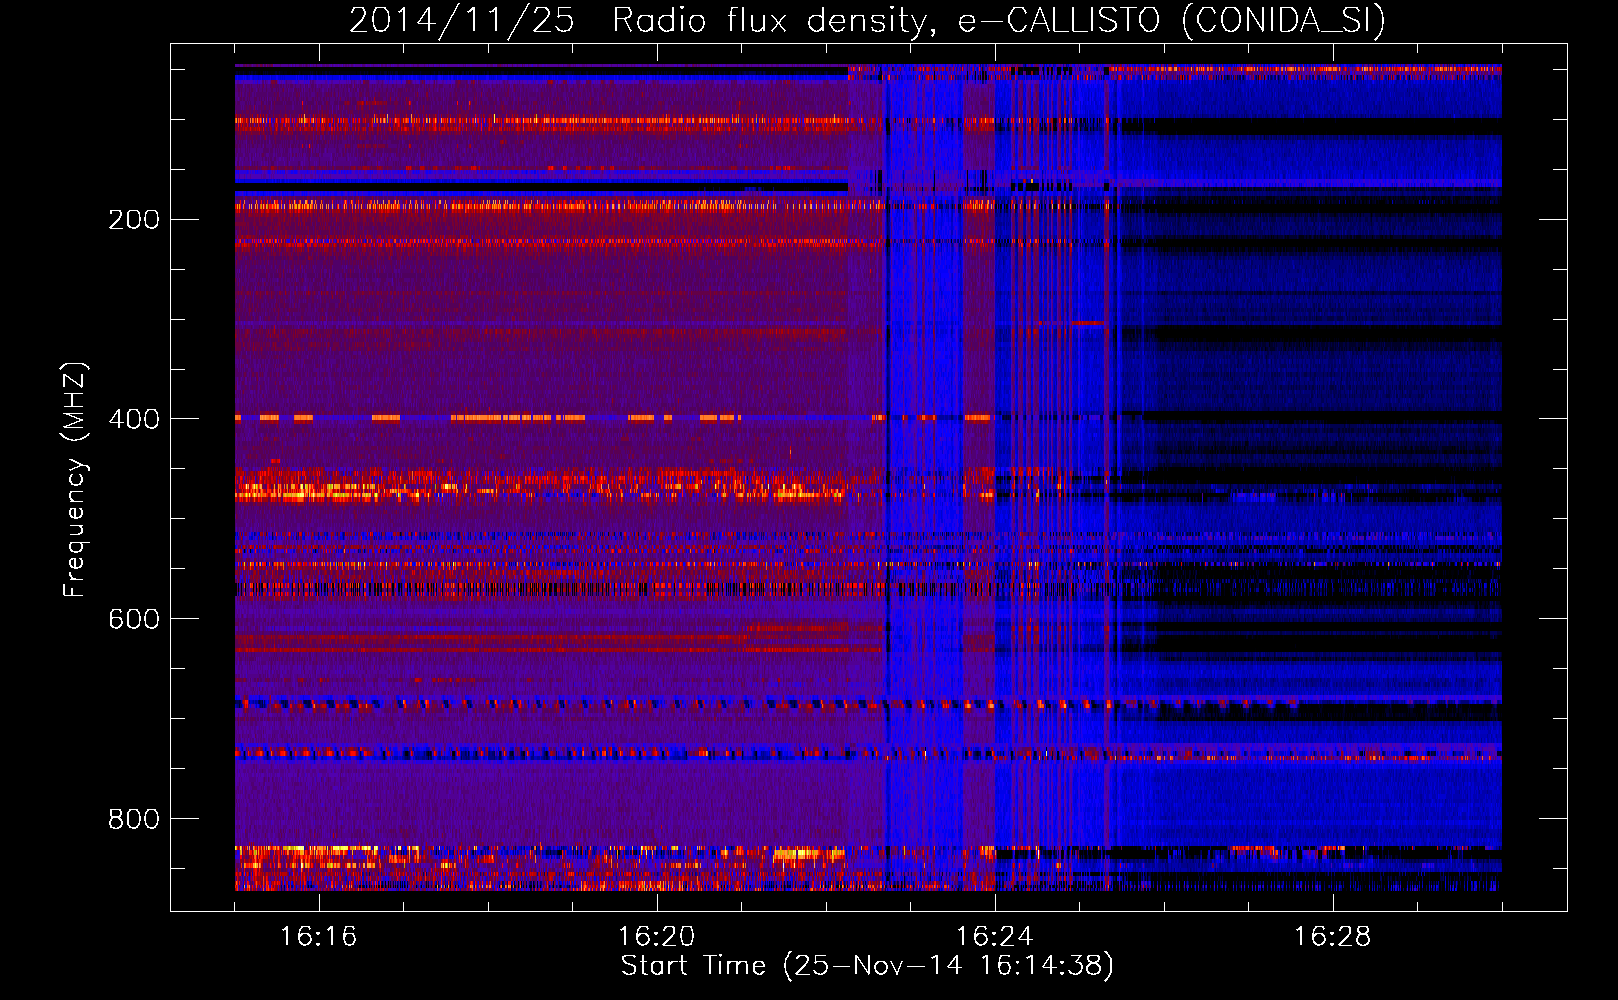
Task: Click the '200' frequency tick label
Action: pyautogui.click(x=134, y=219)
